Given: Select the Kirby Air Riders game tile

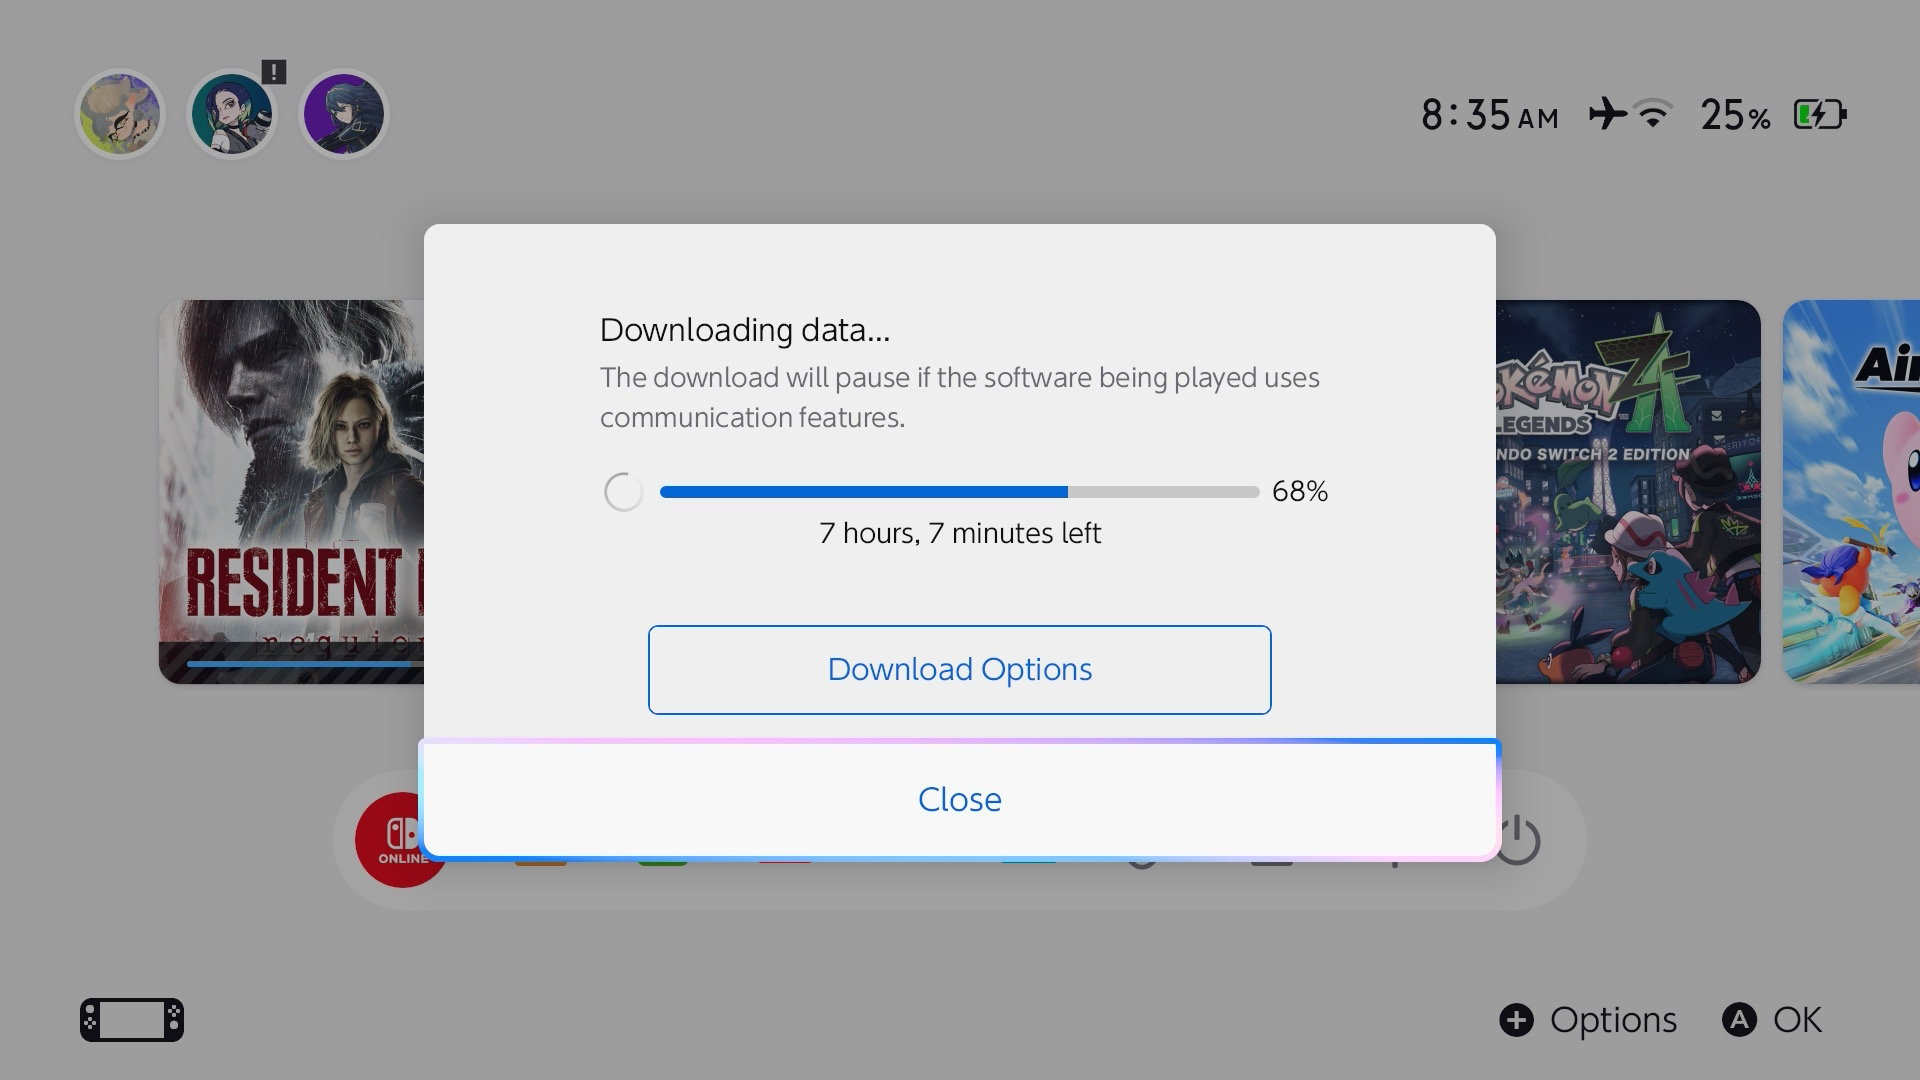Looking at the screenshot, I should 1852,490.
